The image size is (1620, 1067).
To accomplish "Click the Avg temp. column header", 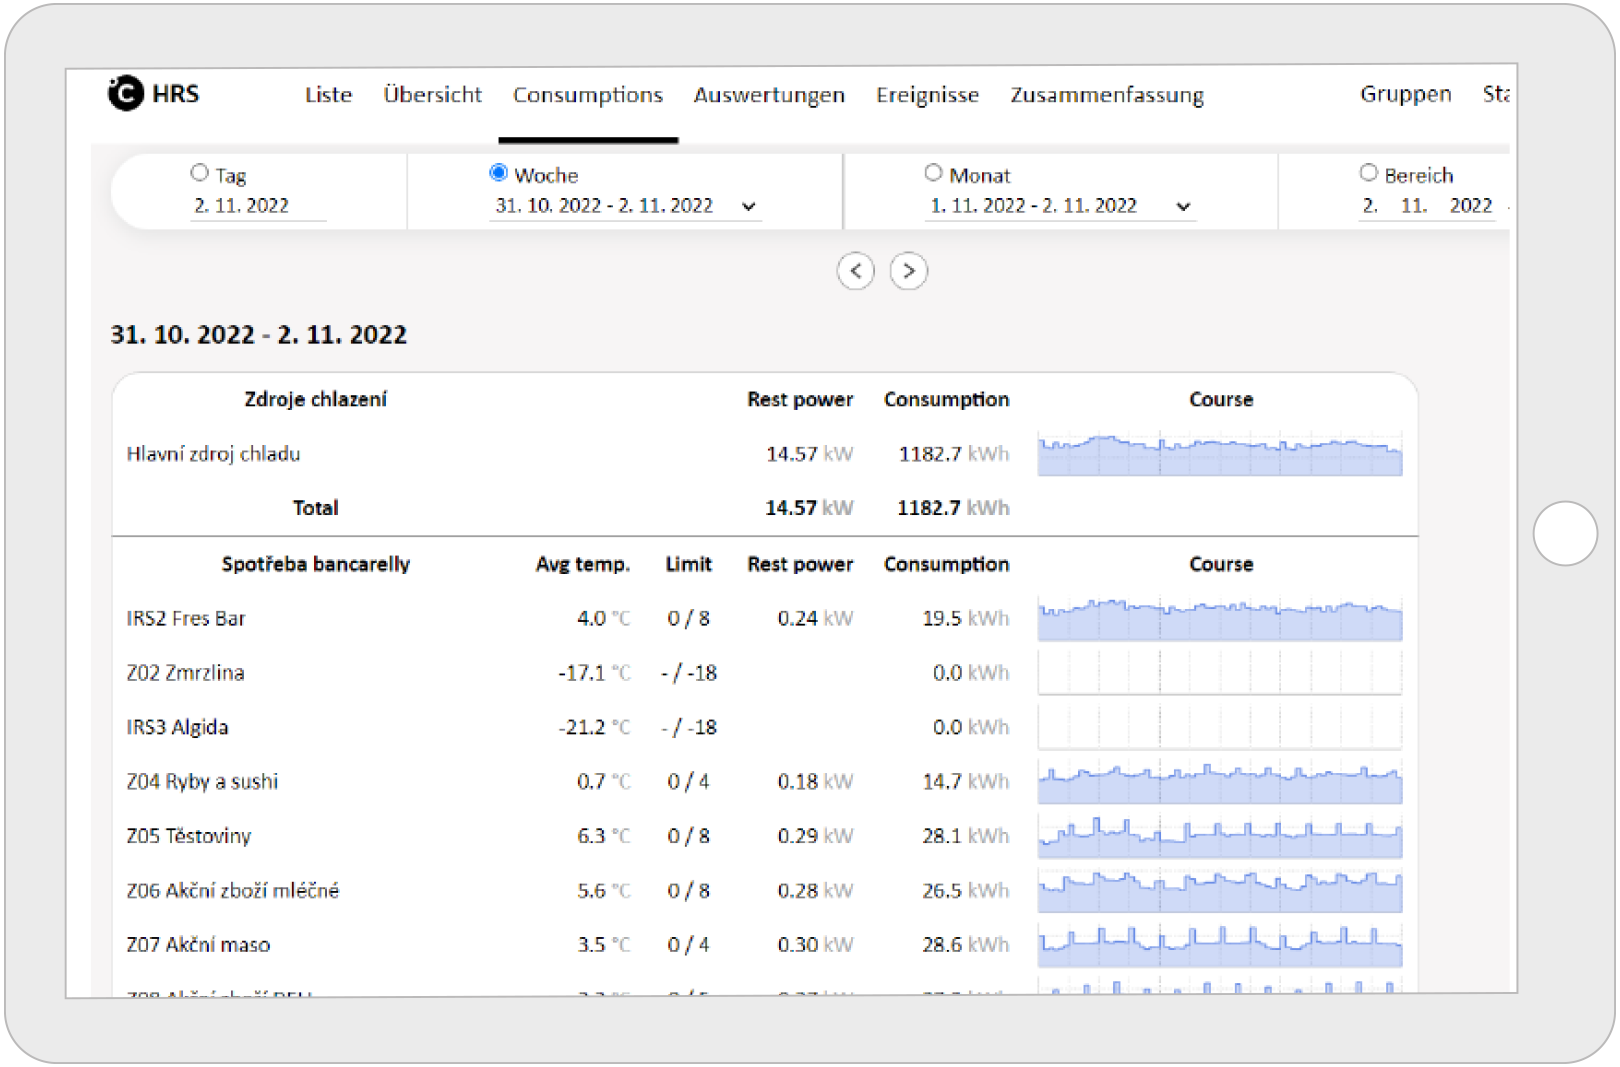I will (x=582, y=564).
